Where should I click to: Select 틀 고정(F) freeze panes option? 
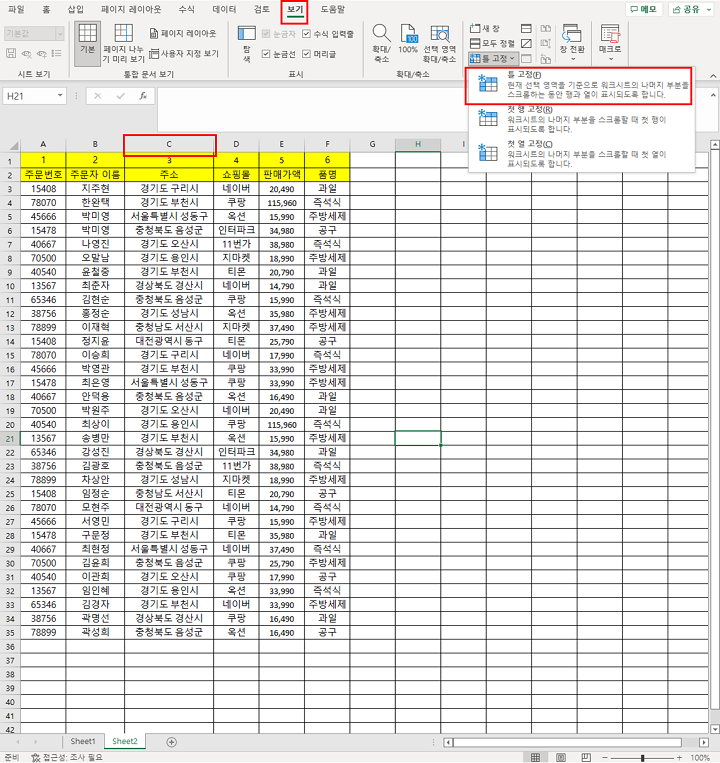(579, 85)
